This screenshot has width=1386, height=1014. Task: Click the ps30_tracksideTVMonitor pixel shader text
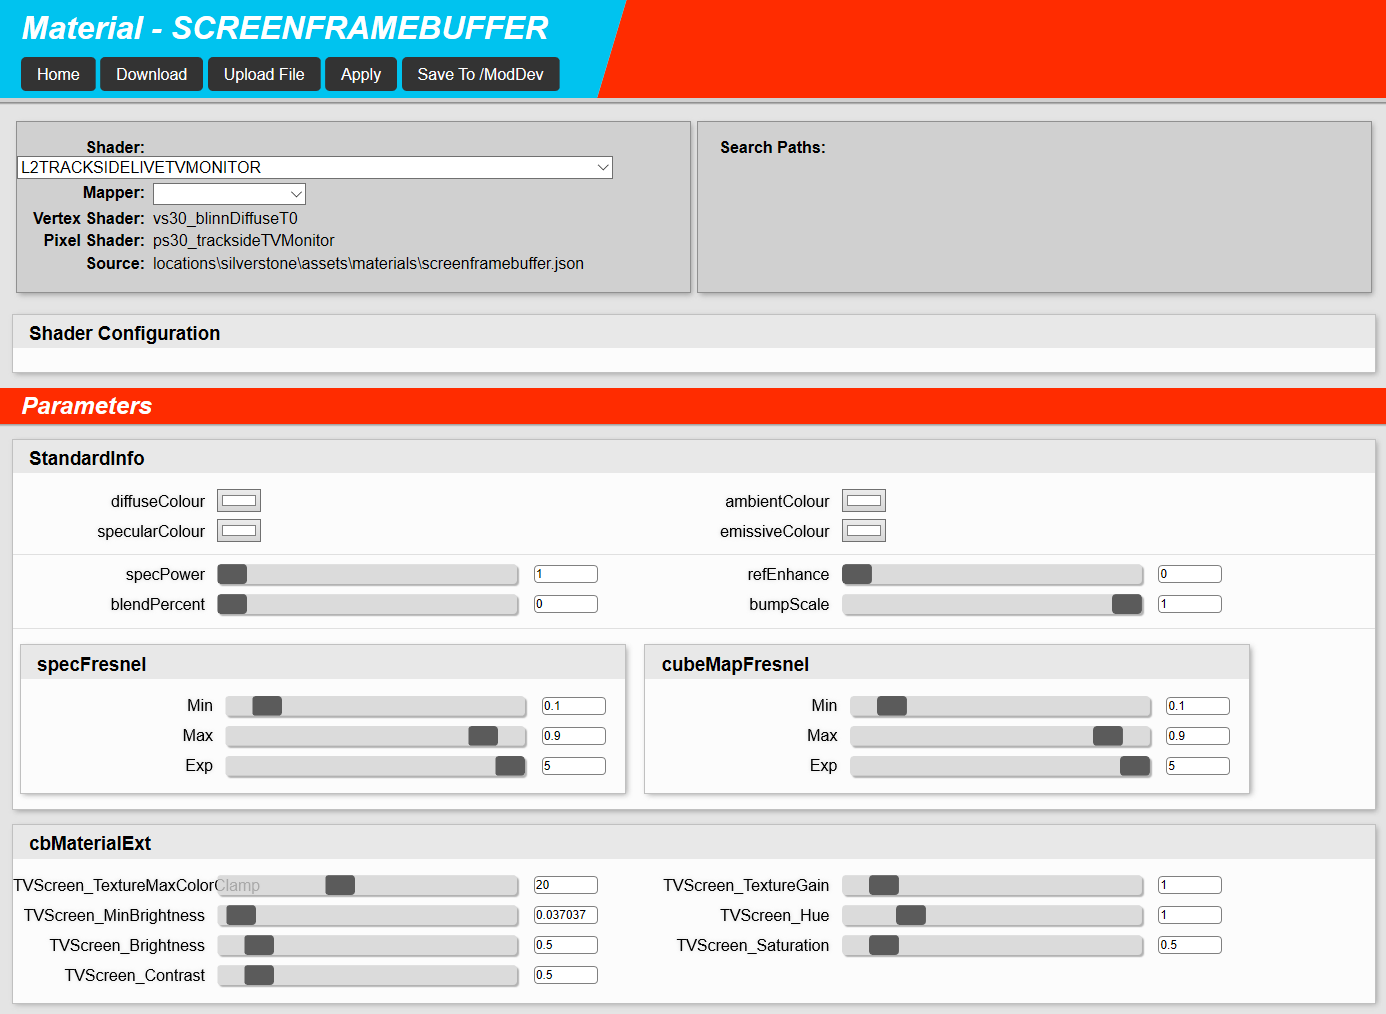pos(244,240)
